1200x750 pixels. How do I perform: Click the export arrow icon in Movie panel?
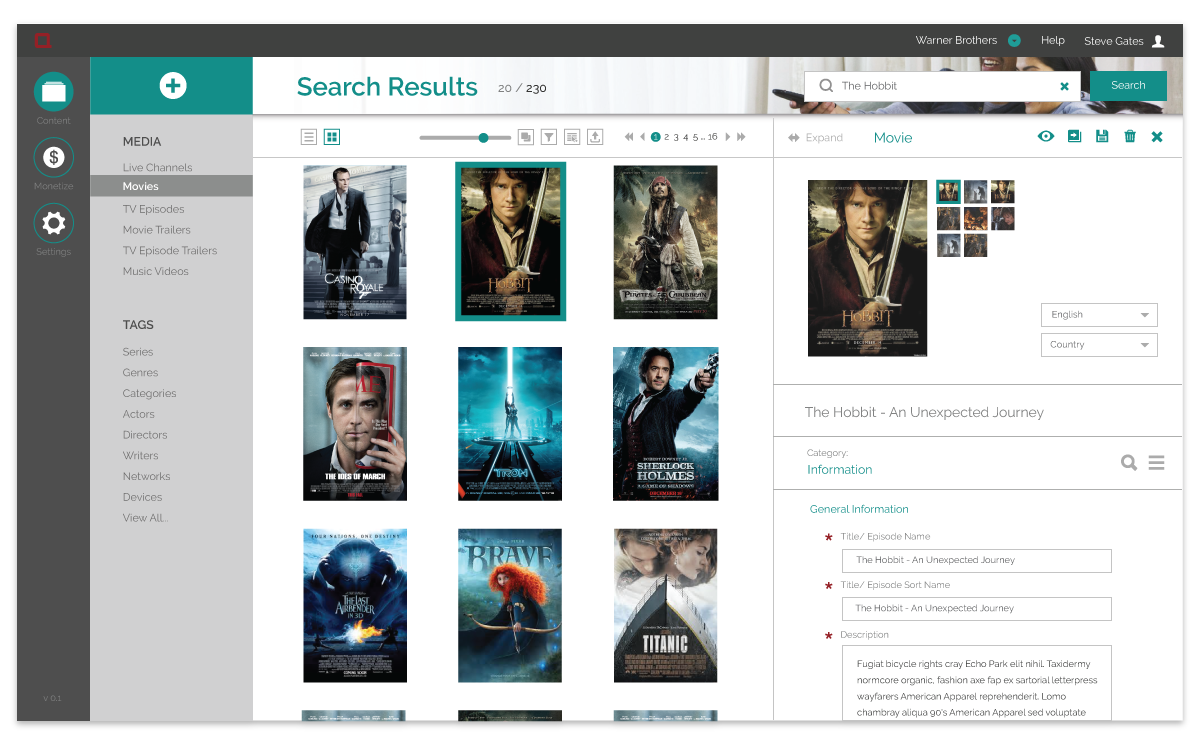1074,136
